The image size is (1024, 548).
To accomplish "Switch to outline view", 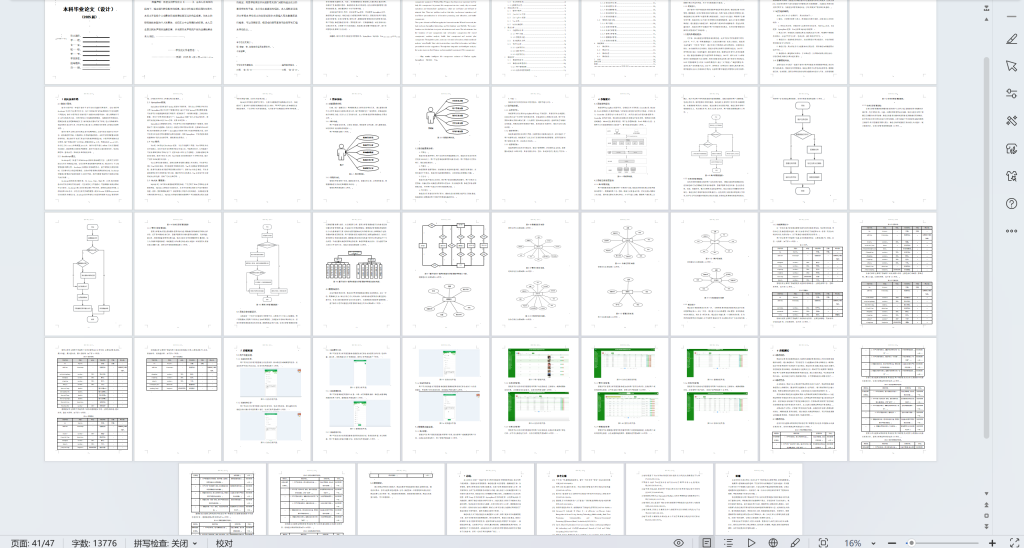I will pos(729,543).
